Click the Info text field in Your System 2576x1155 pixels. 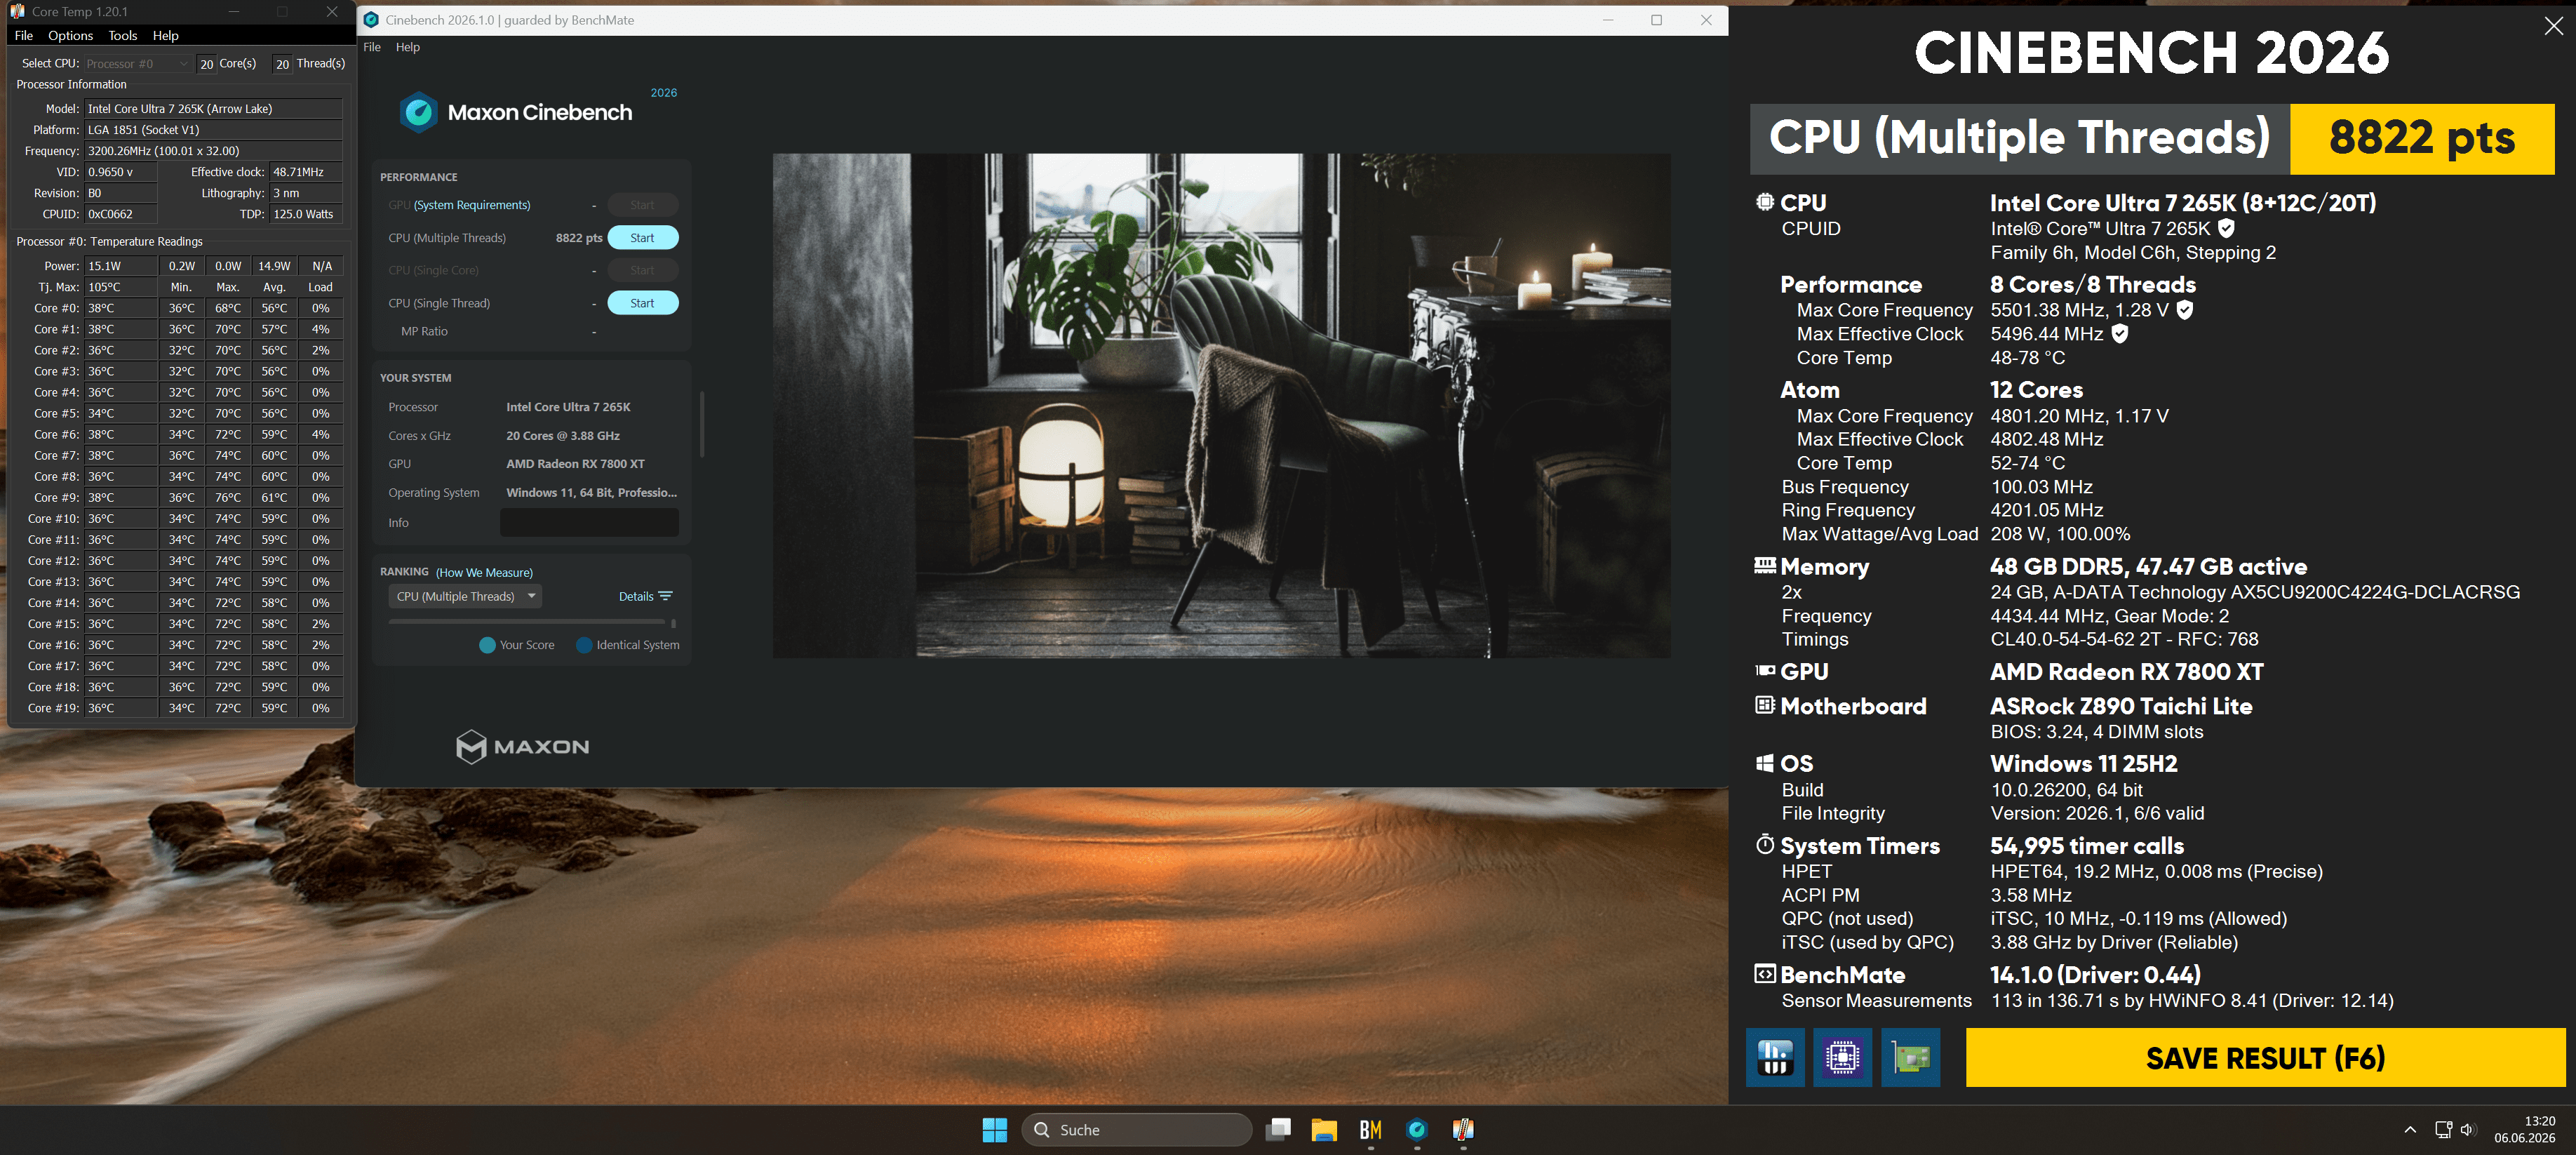pos(589,522)
